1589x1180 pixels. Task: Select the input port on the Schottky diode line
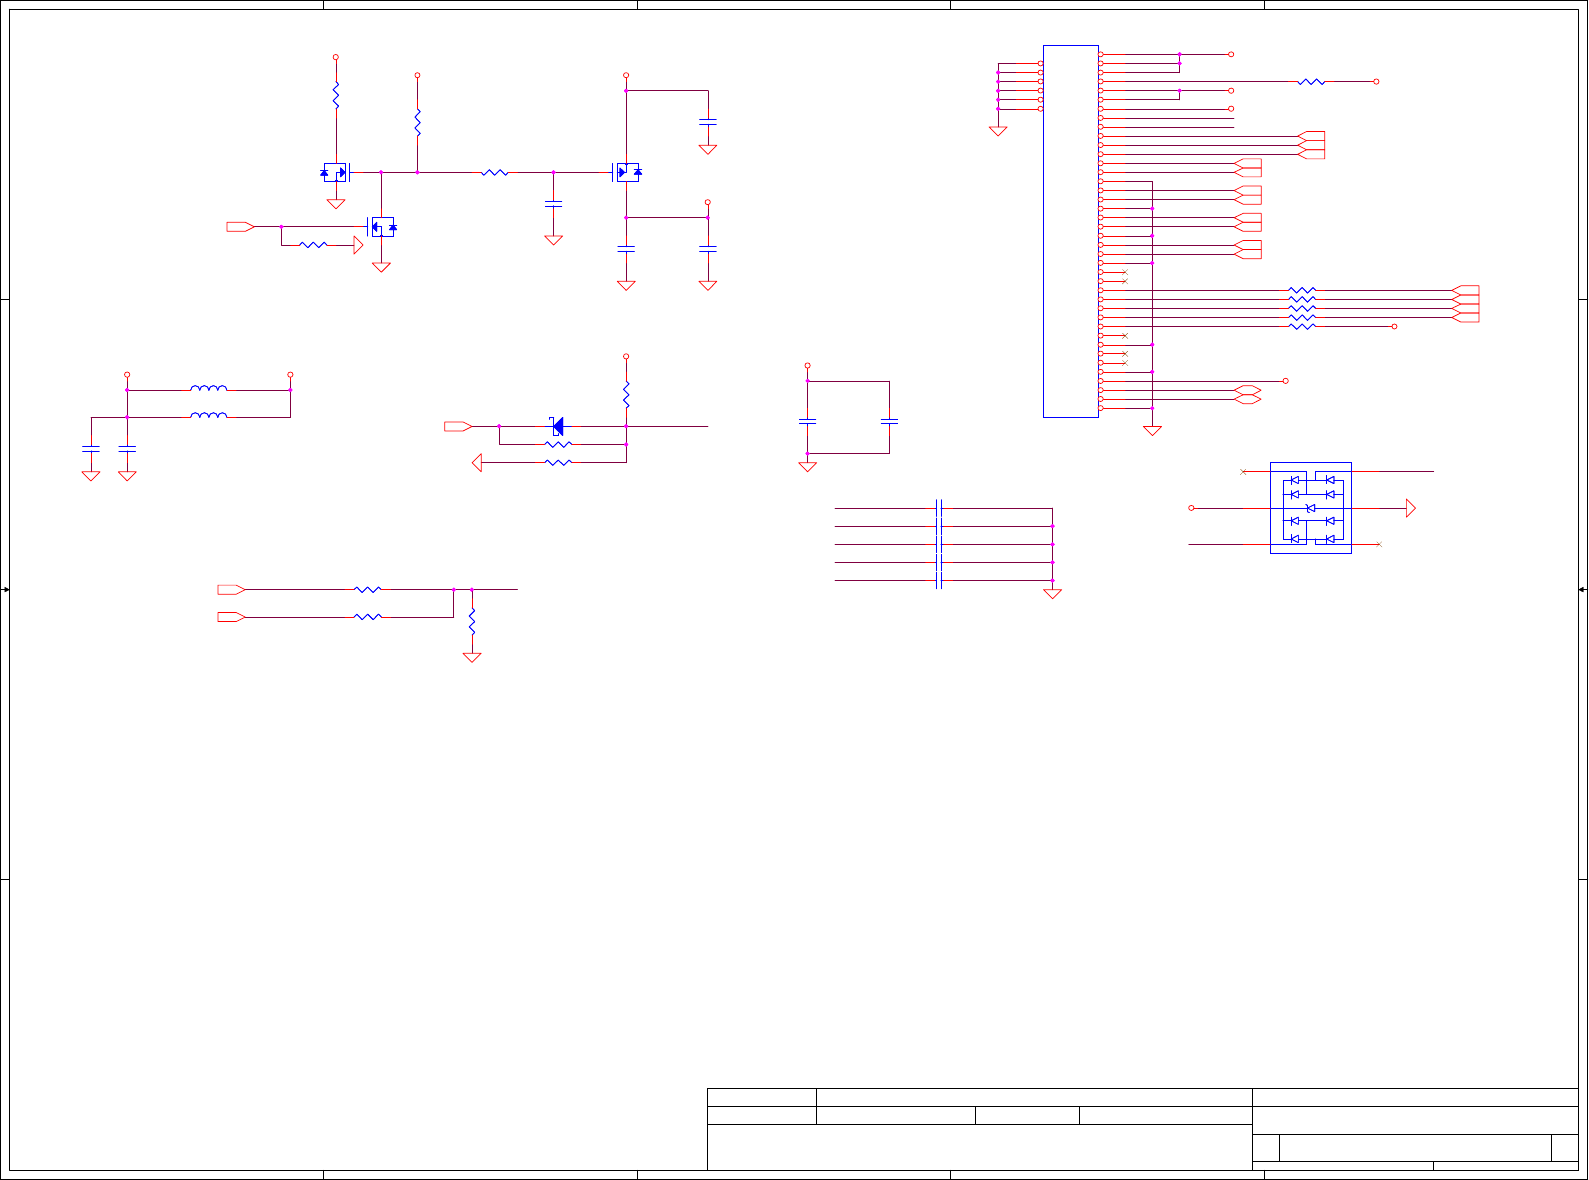[458, 426]
